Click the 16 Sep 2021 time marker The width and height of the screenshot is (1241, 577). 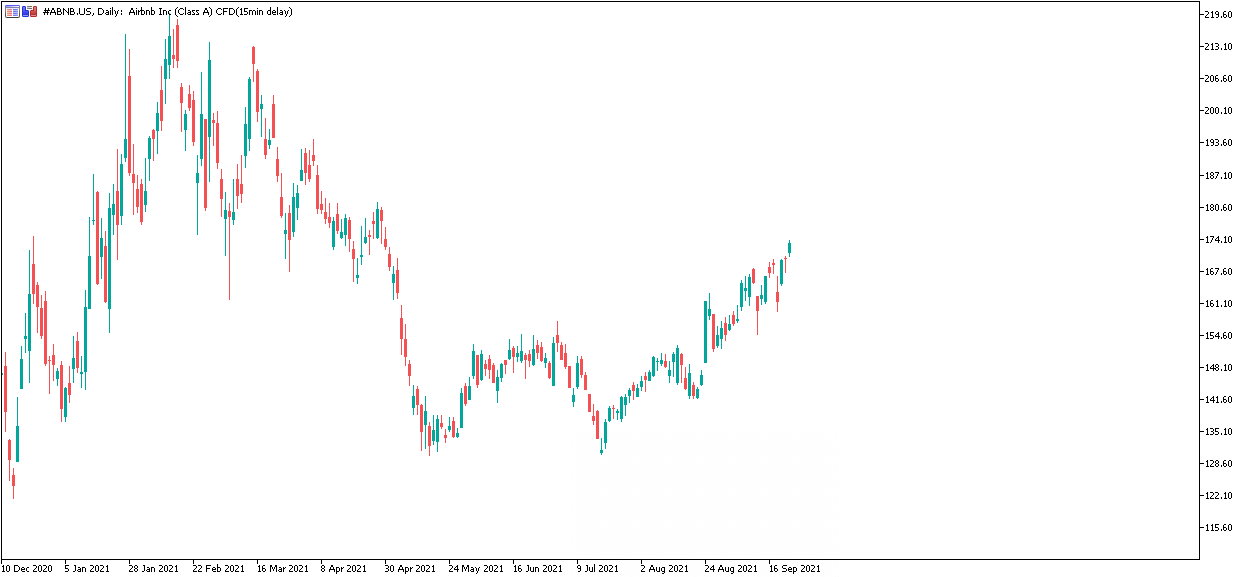click(795, 568)
